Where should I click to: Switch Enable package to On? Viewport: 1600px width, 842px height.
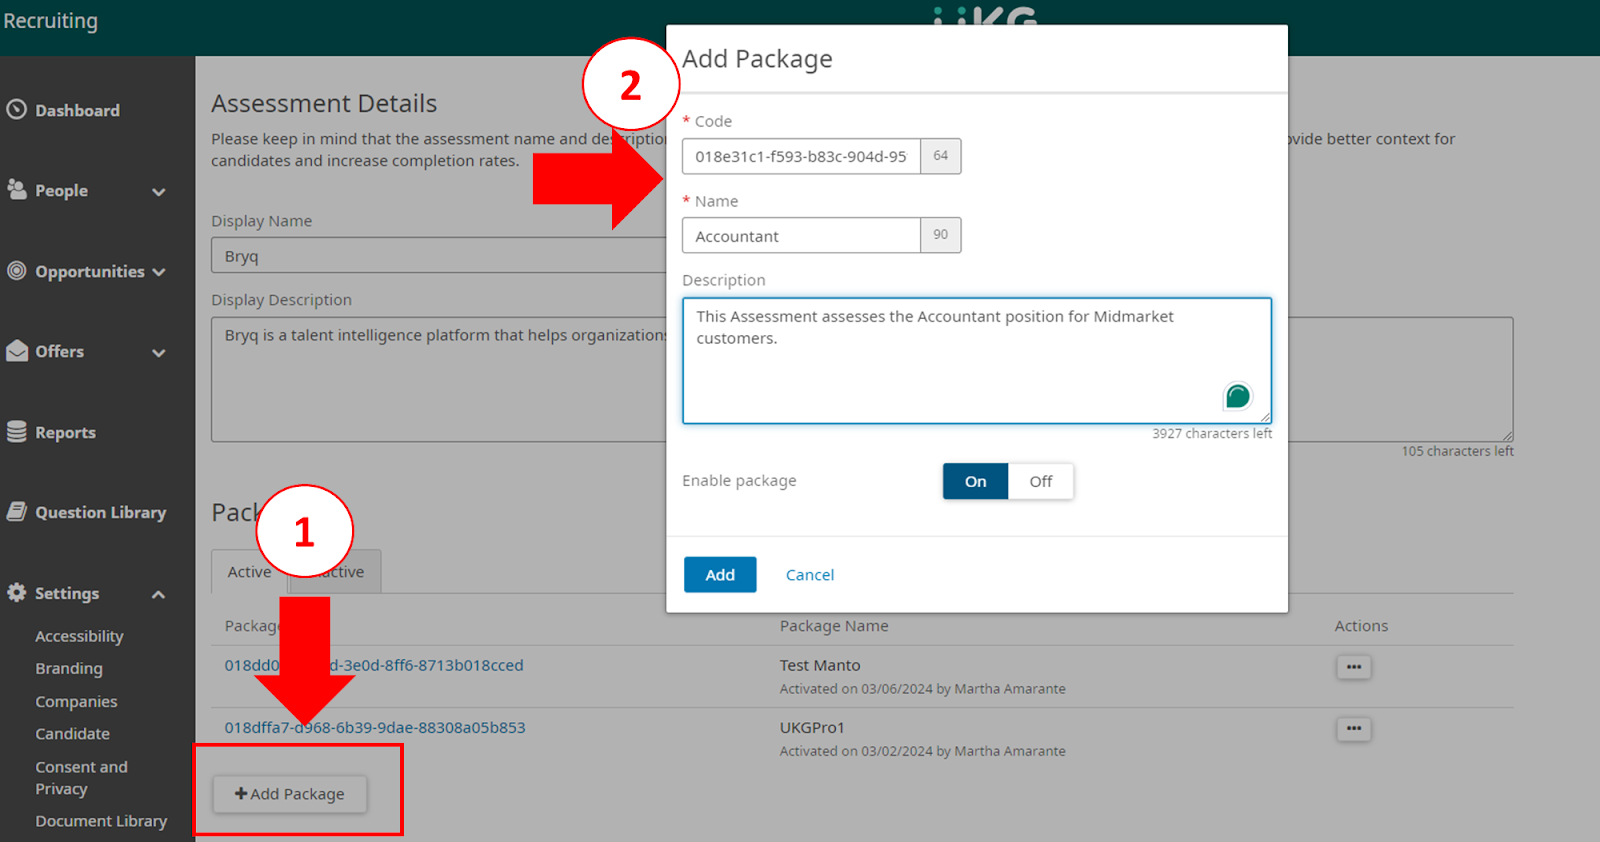tap(975, 481)
